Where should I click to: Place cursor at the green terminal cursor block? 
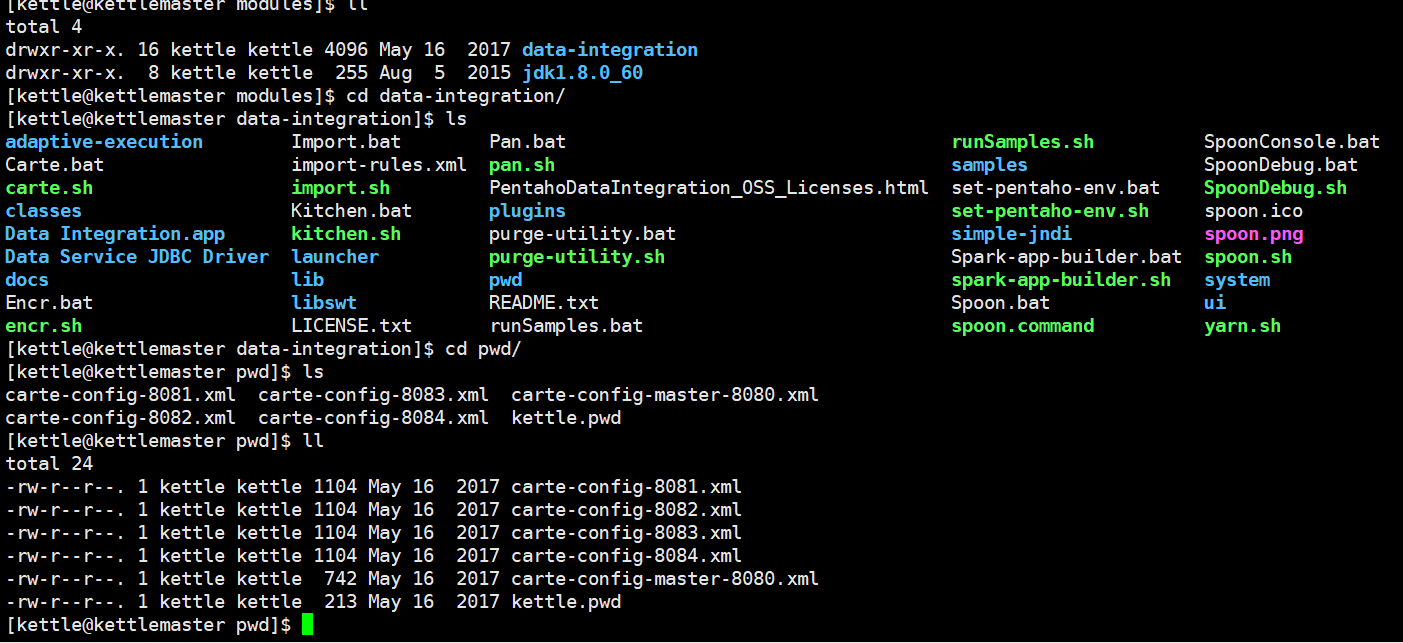[x=307, y=625]
